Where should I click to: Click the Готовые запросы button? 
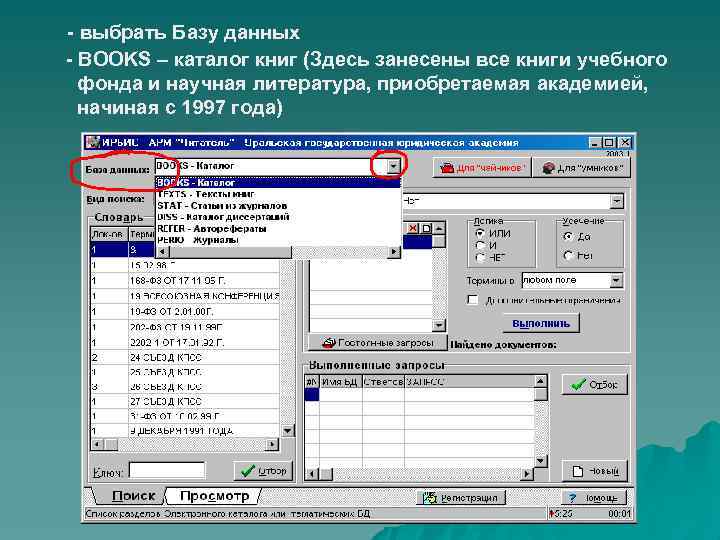tap(378, 343)
